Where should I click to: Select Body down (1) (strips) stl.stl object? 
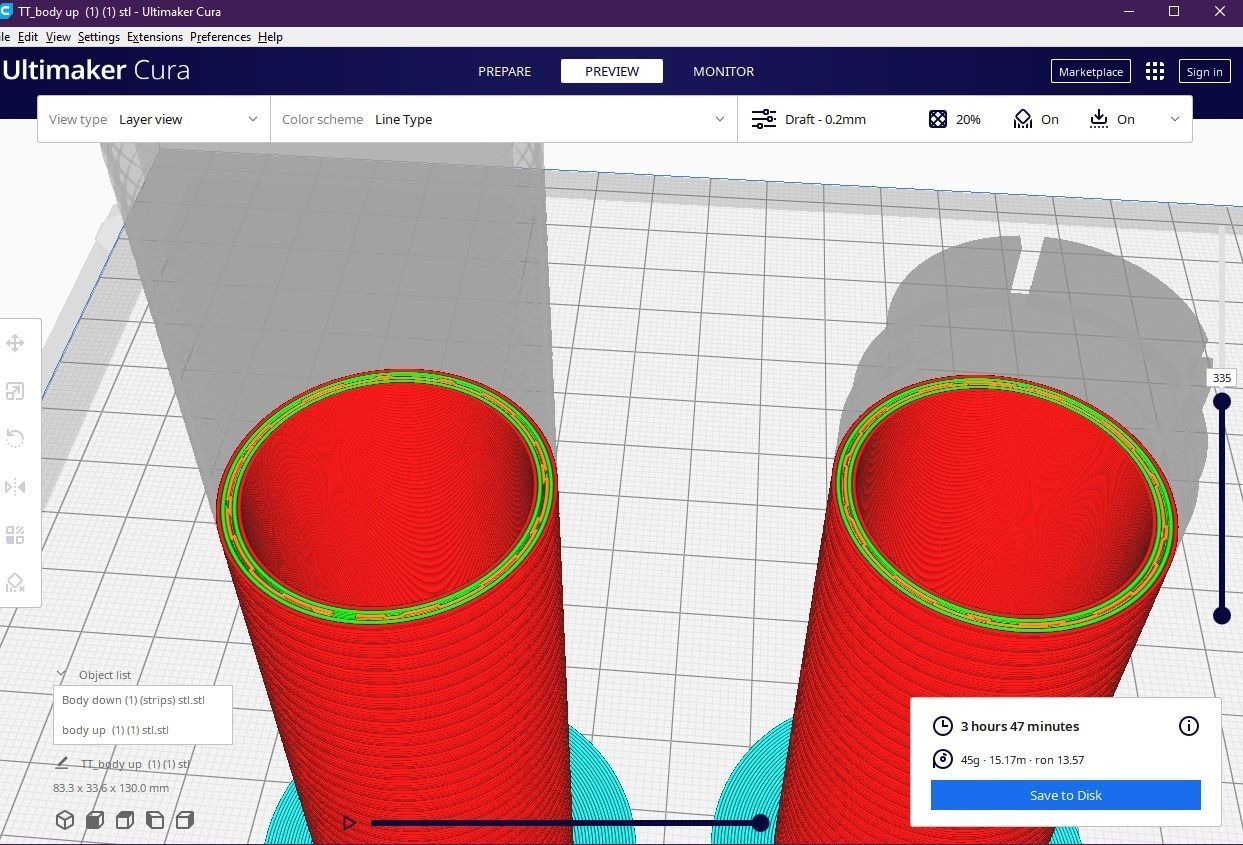click(x=133, y=700)
